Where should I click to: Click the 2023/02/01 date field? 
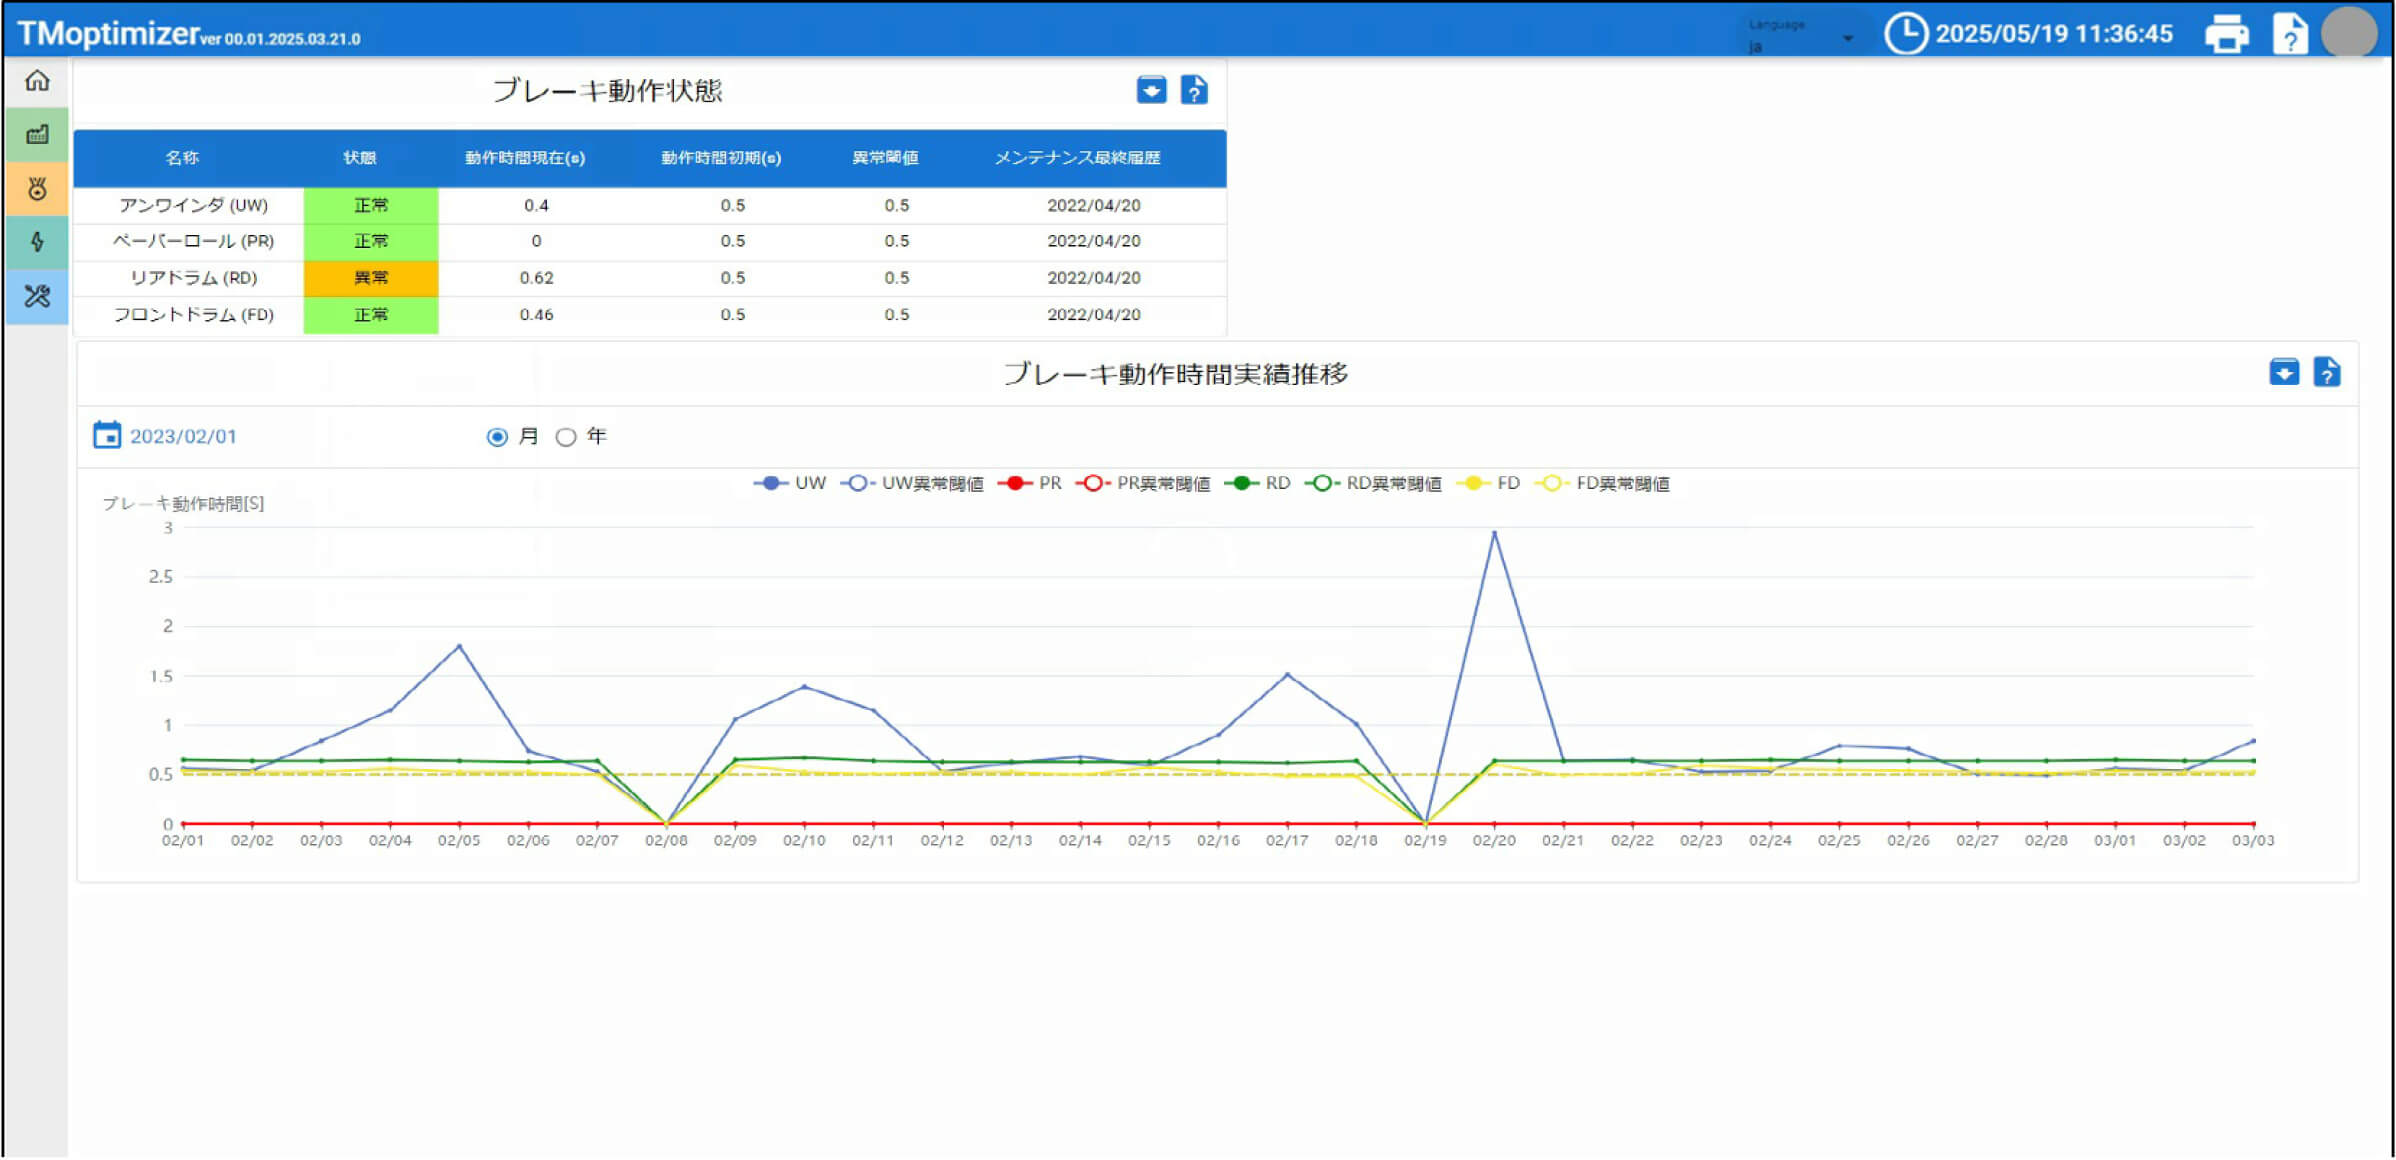click(184, 437)
